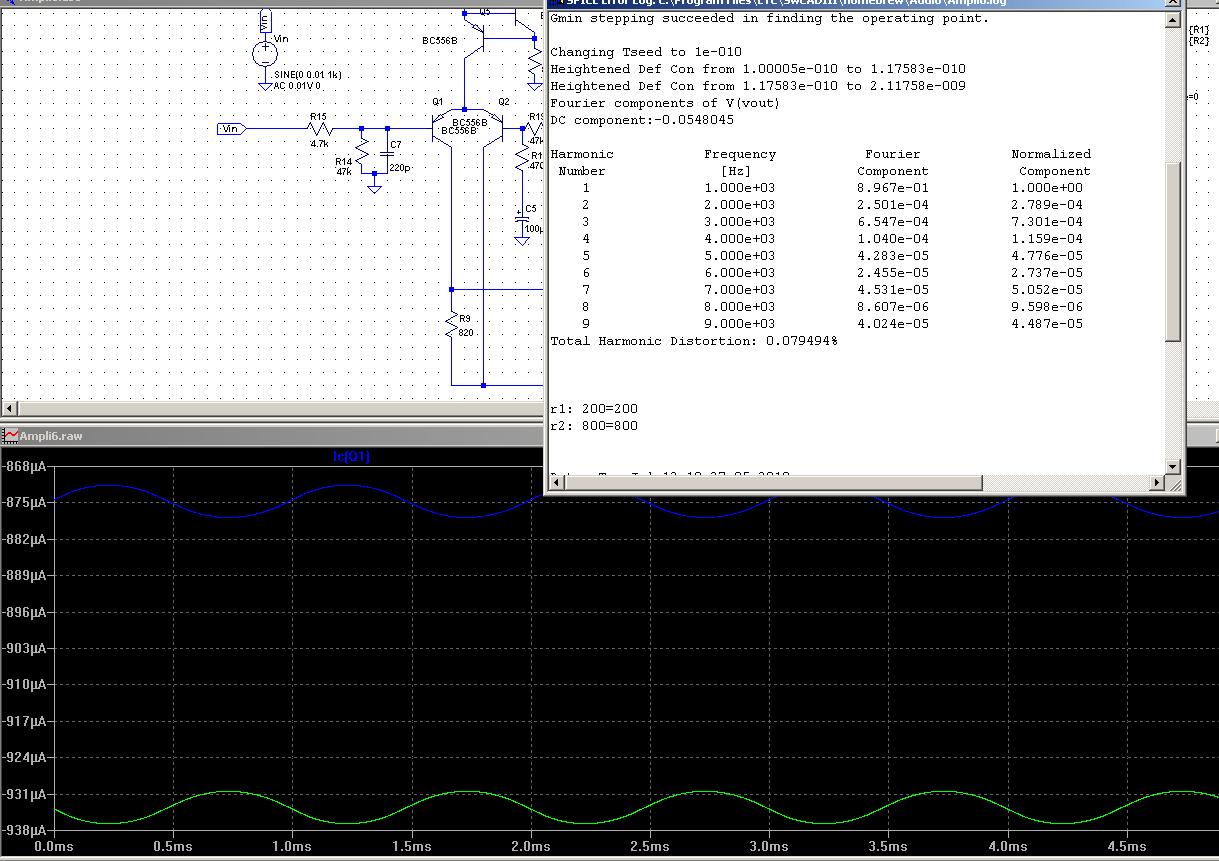Select the Vin input net label flag
Viewport: 1219px width, 861px height.
[x=231, y=129]
